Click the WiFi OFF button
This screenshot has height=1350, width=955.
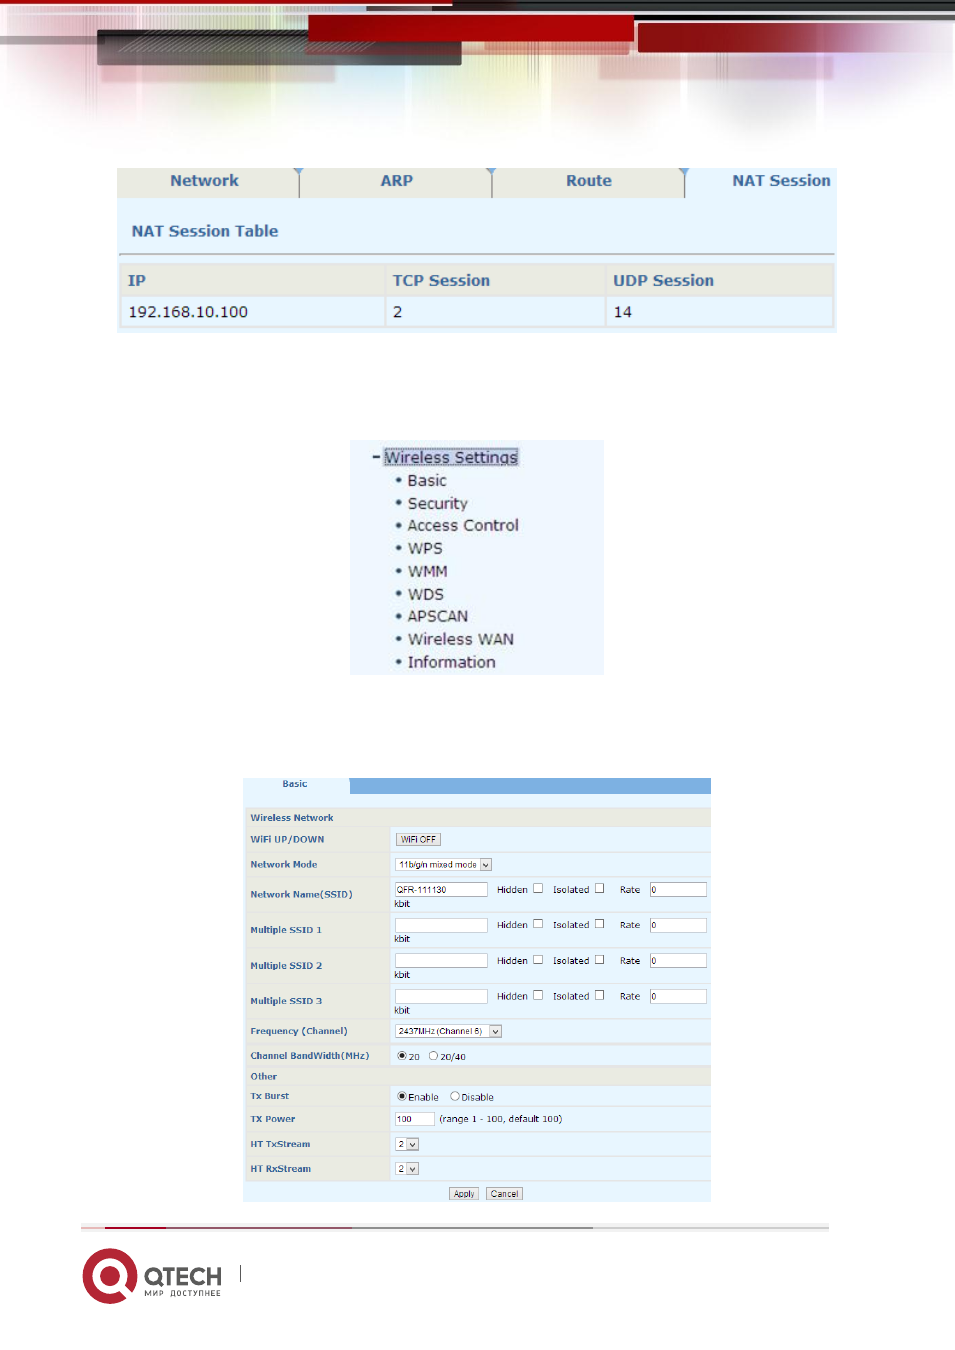(x=418, y=839)
